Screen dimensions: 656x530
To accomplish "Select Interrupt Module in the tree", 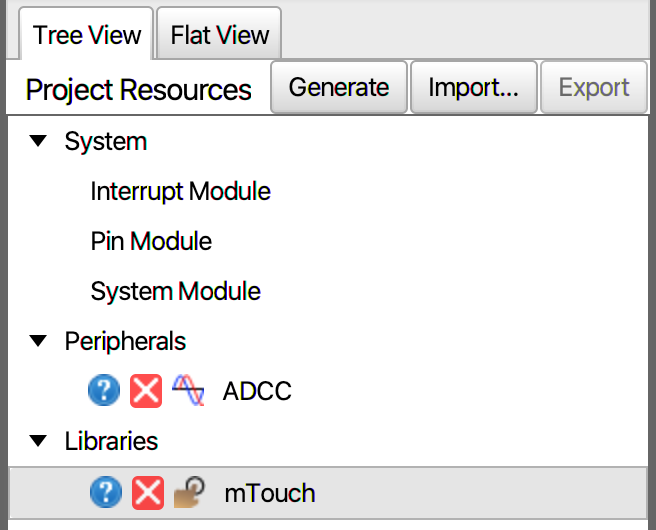I will click(180, 191).
